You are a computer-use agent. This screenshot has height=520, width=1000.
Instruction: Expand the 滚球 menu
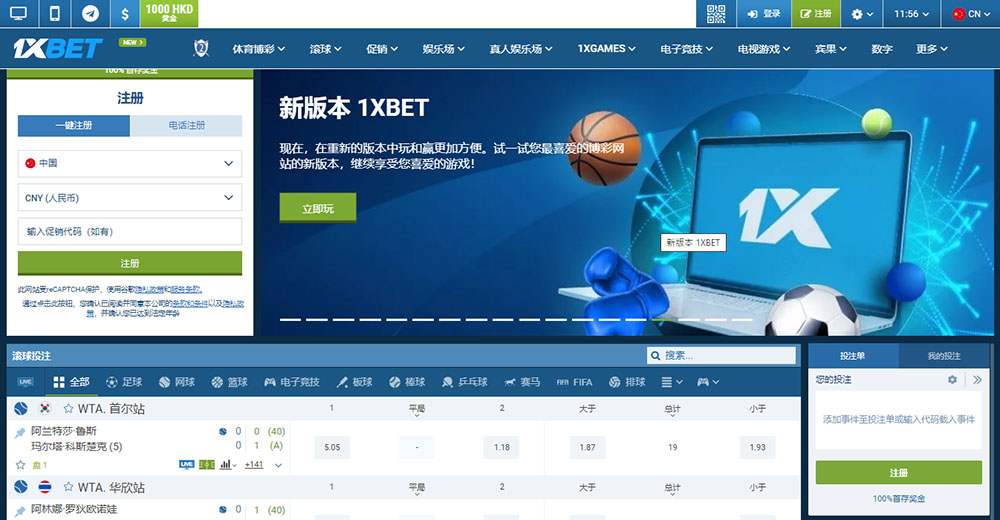coord(325,48)
